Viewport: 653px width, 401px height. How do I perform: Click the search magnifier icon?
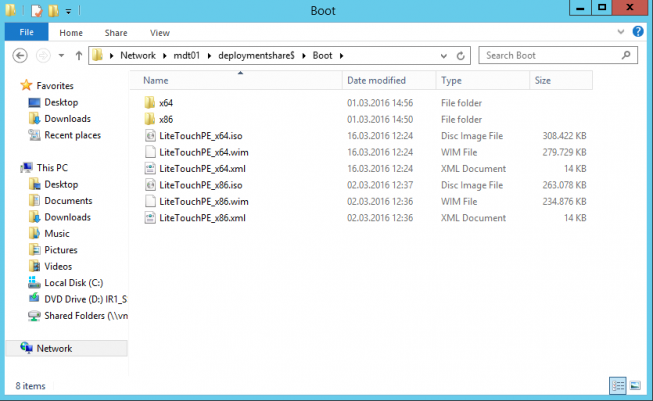pos(626,55)
